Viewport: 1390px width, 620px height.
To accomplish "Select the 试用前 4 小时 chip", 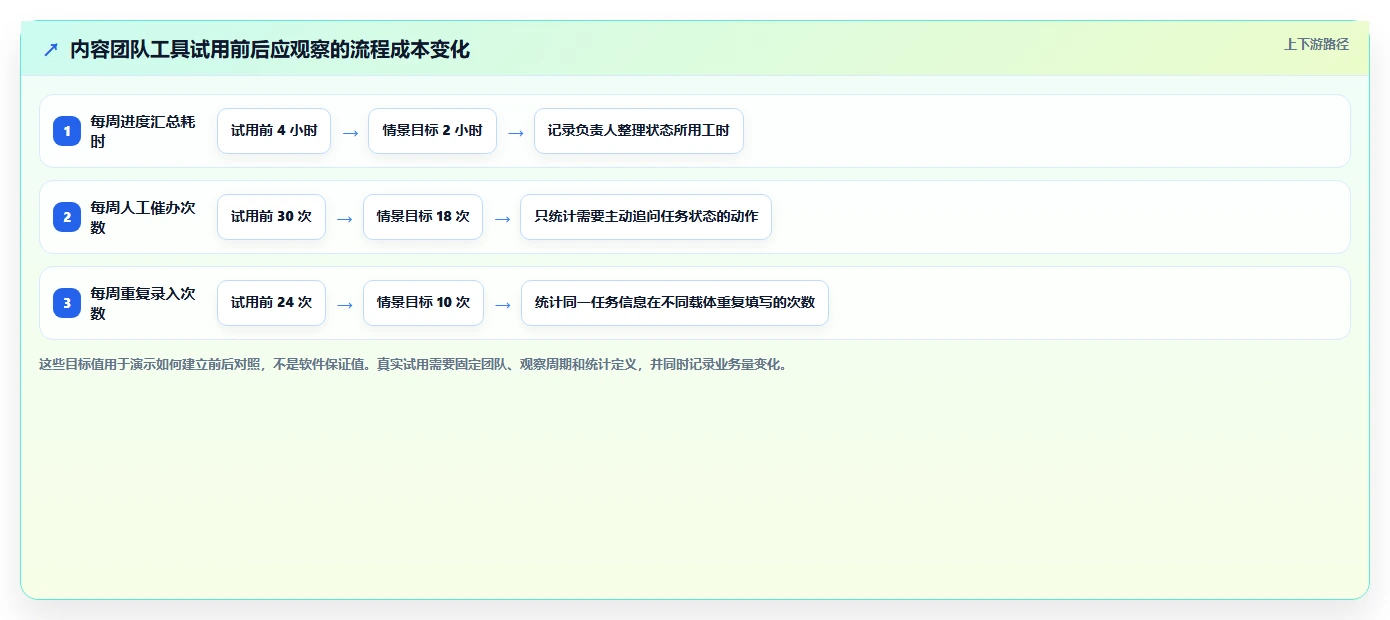I will point(274,131).
